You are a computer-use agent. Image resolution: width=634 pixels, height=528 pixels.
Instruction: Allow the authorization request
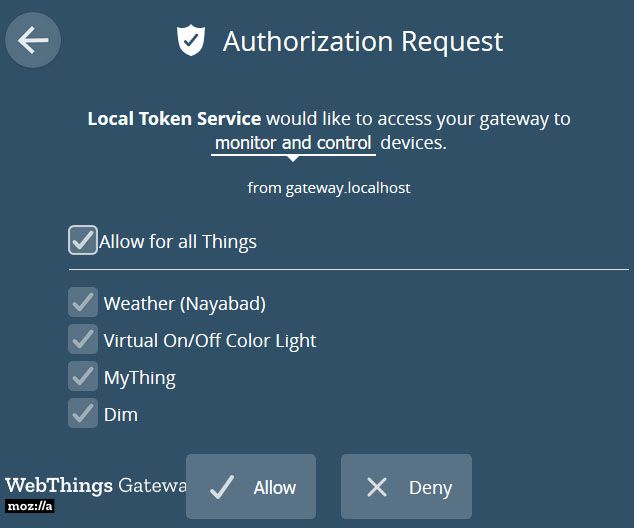(x=251, y=486)
